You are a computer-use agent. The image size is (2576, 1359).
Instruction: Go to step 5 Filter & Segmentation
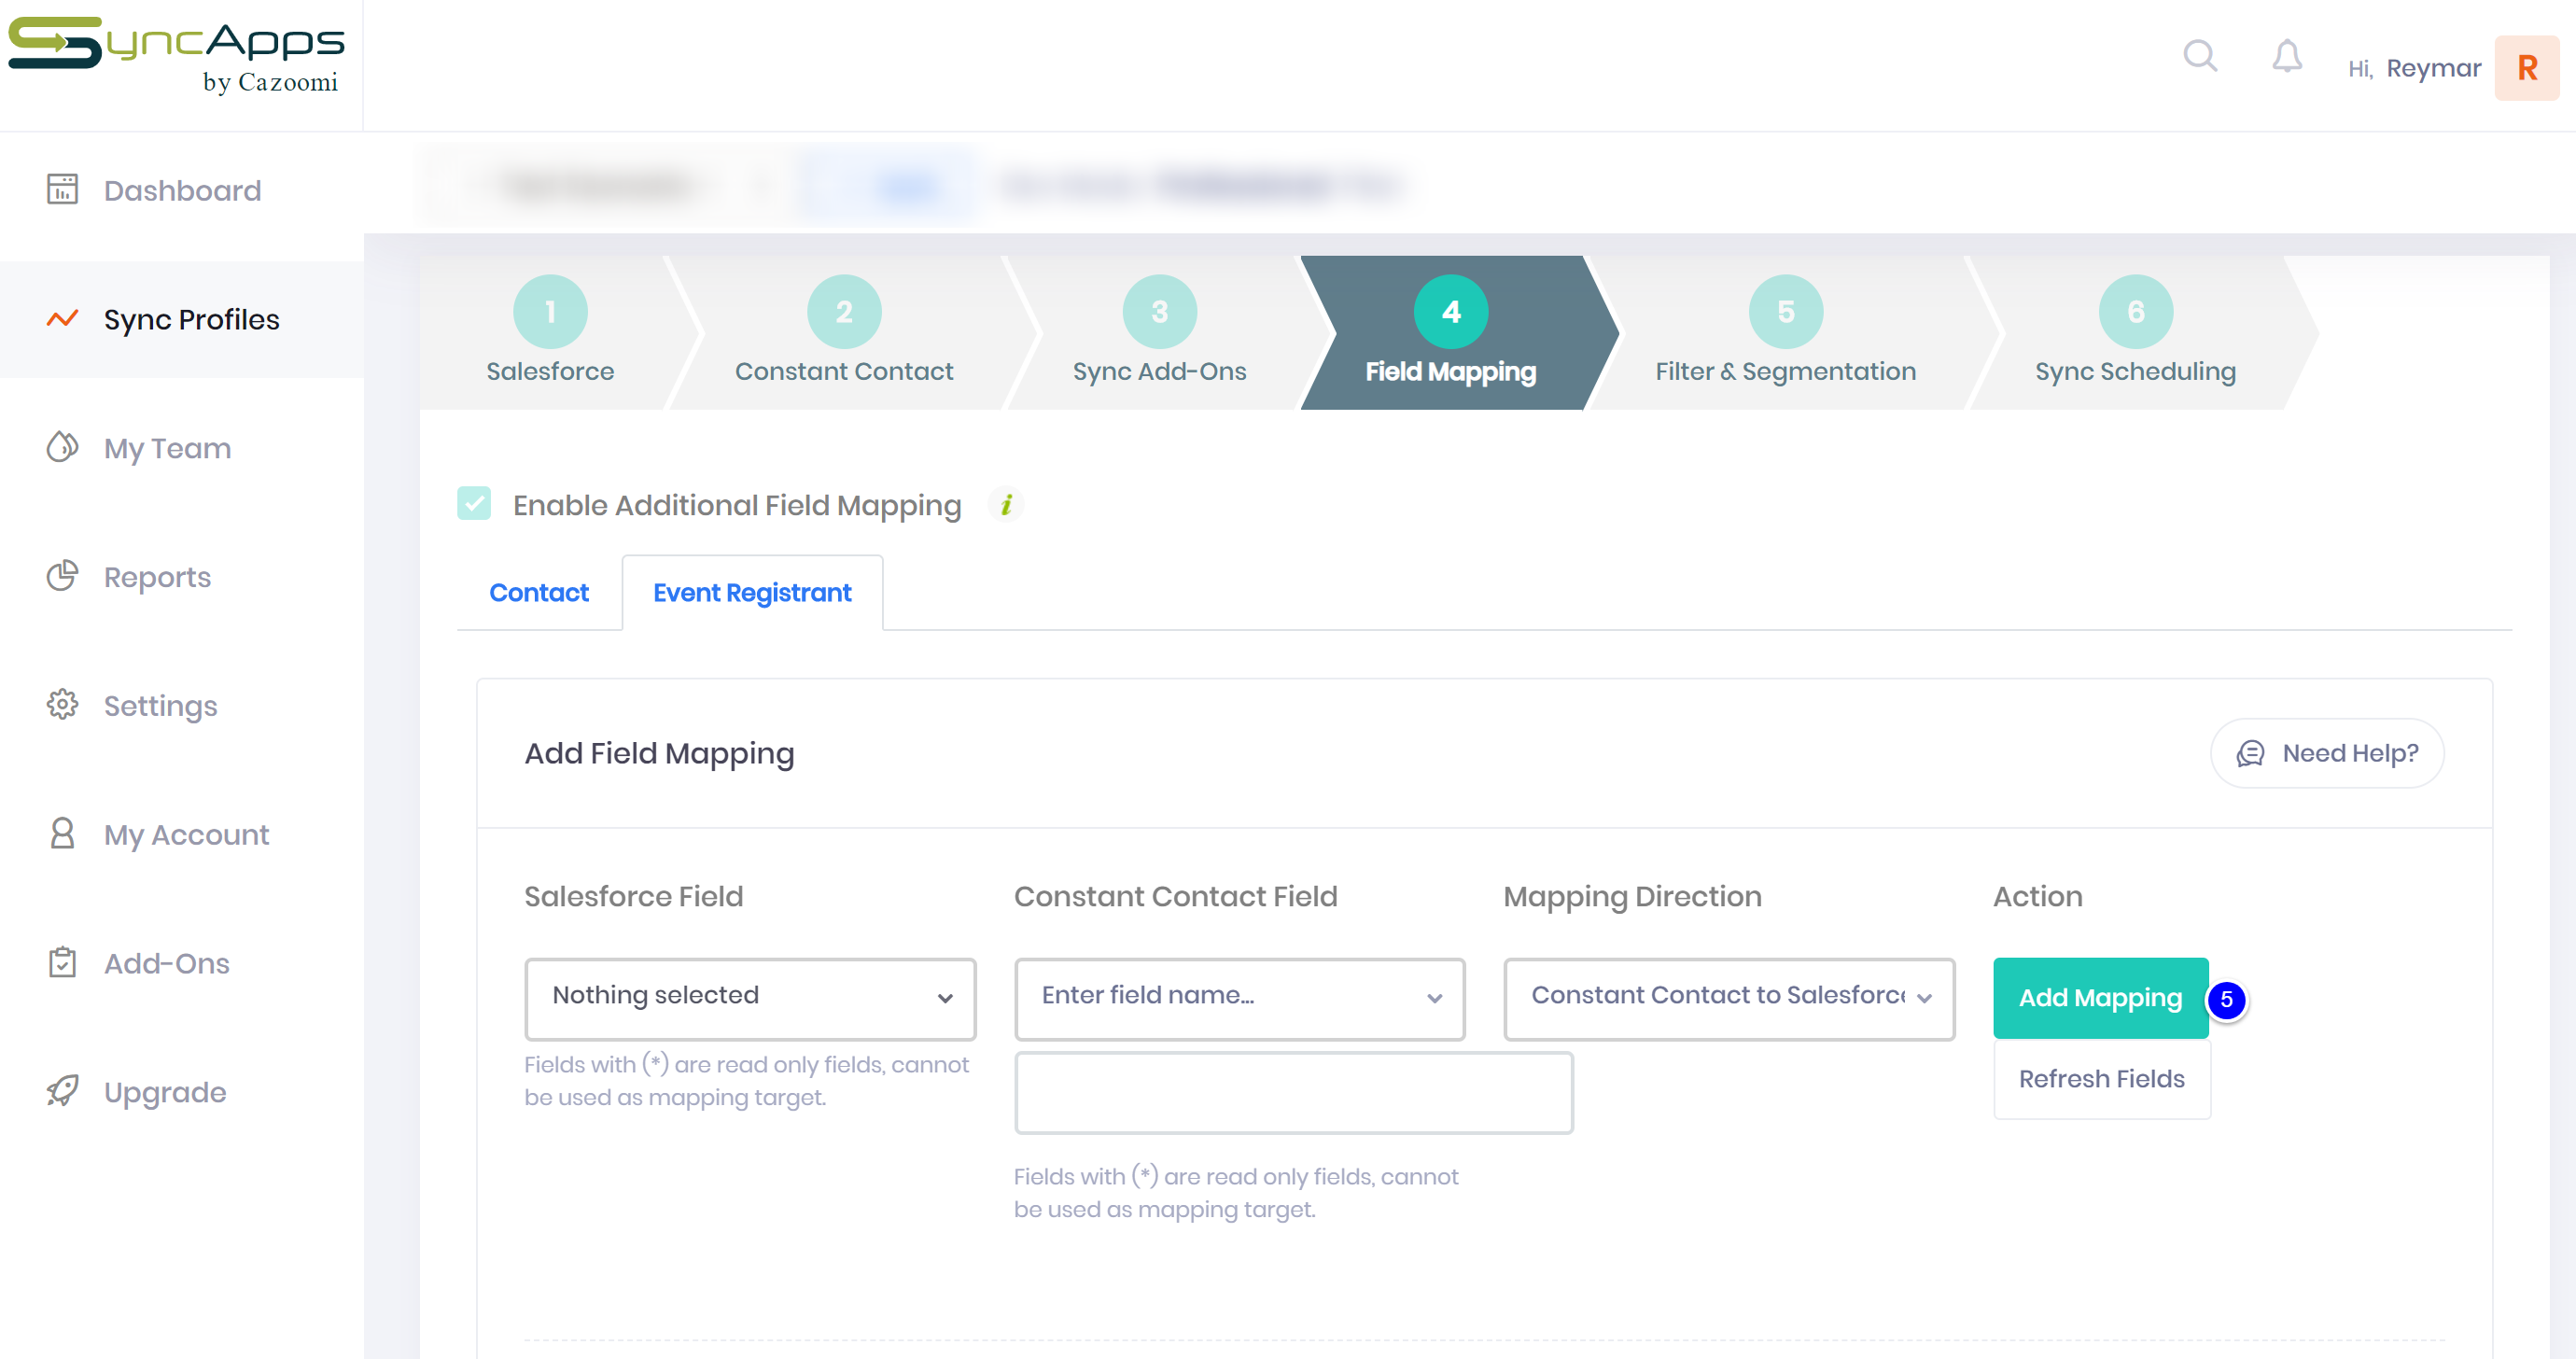coord(1785,332)
